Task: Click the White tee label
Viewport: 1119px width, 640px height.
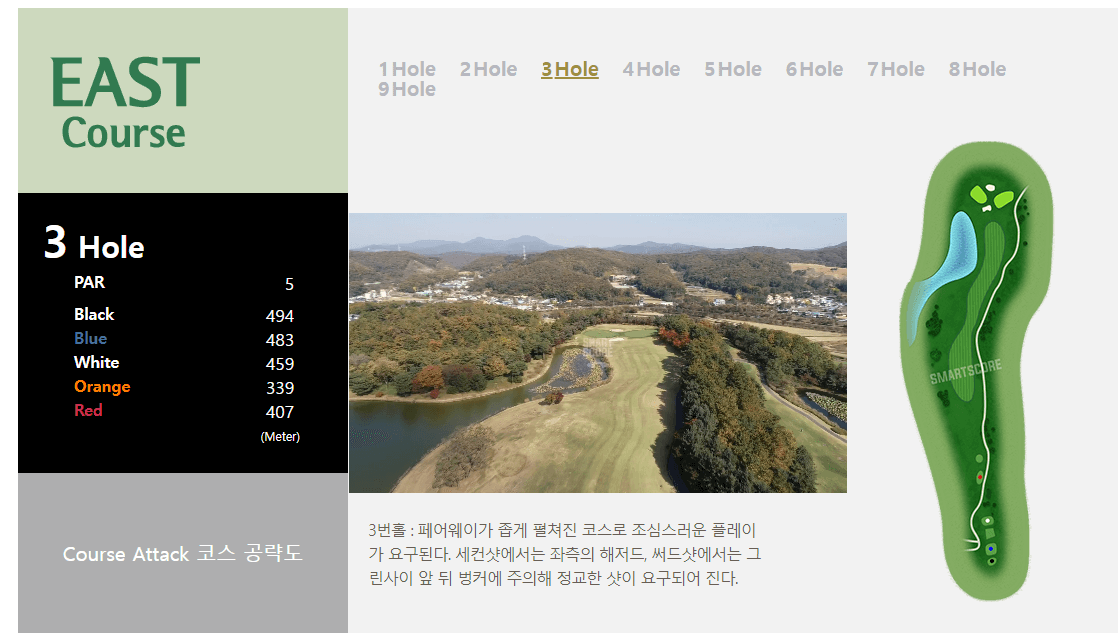Action: tap(96, 362)
